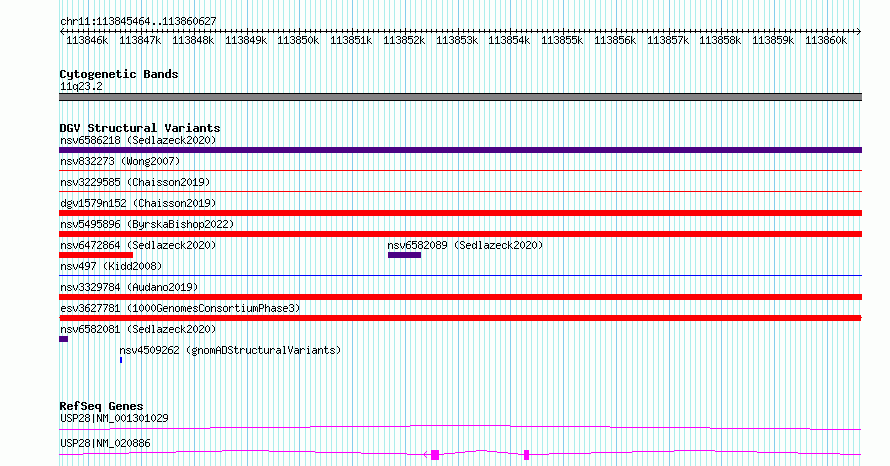Image resolution: width=890 pixels, height=466 pixels.
Task: Open variant dgv1579n152 (Chaisson2019) label
Action: coord(138,203)
